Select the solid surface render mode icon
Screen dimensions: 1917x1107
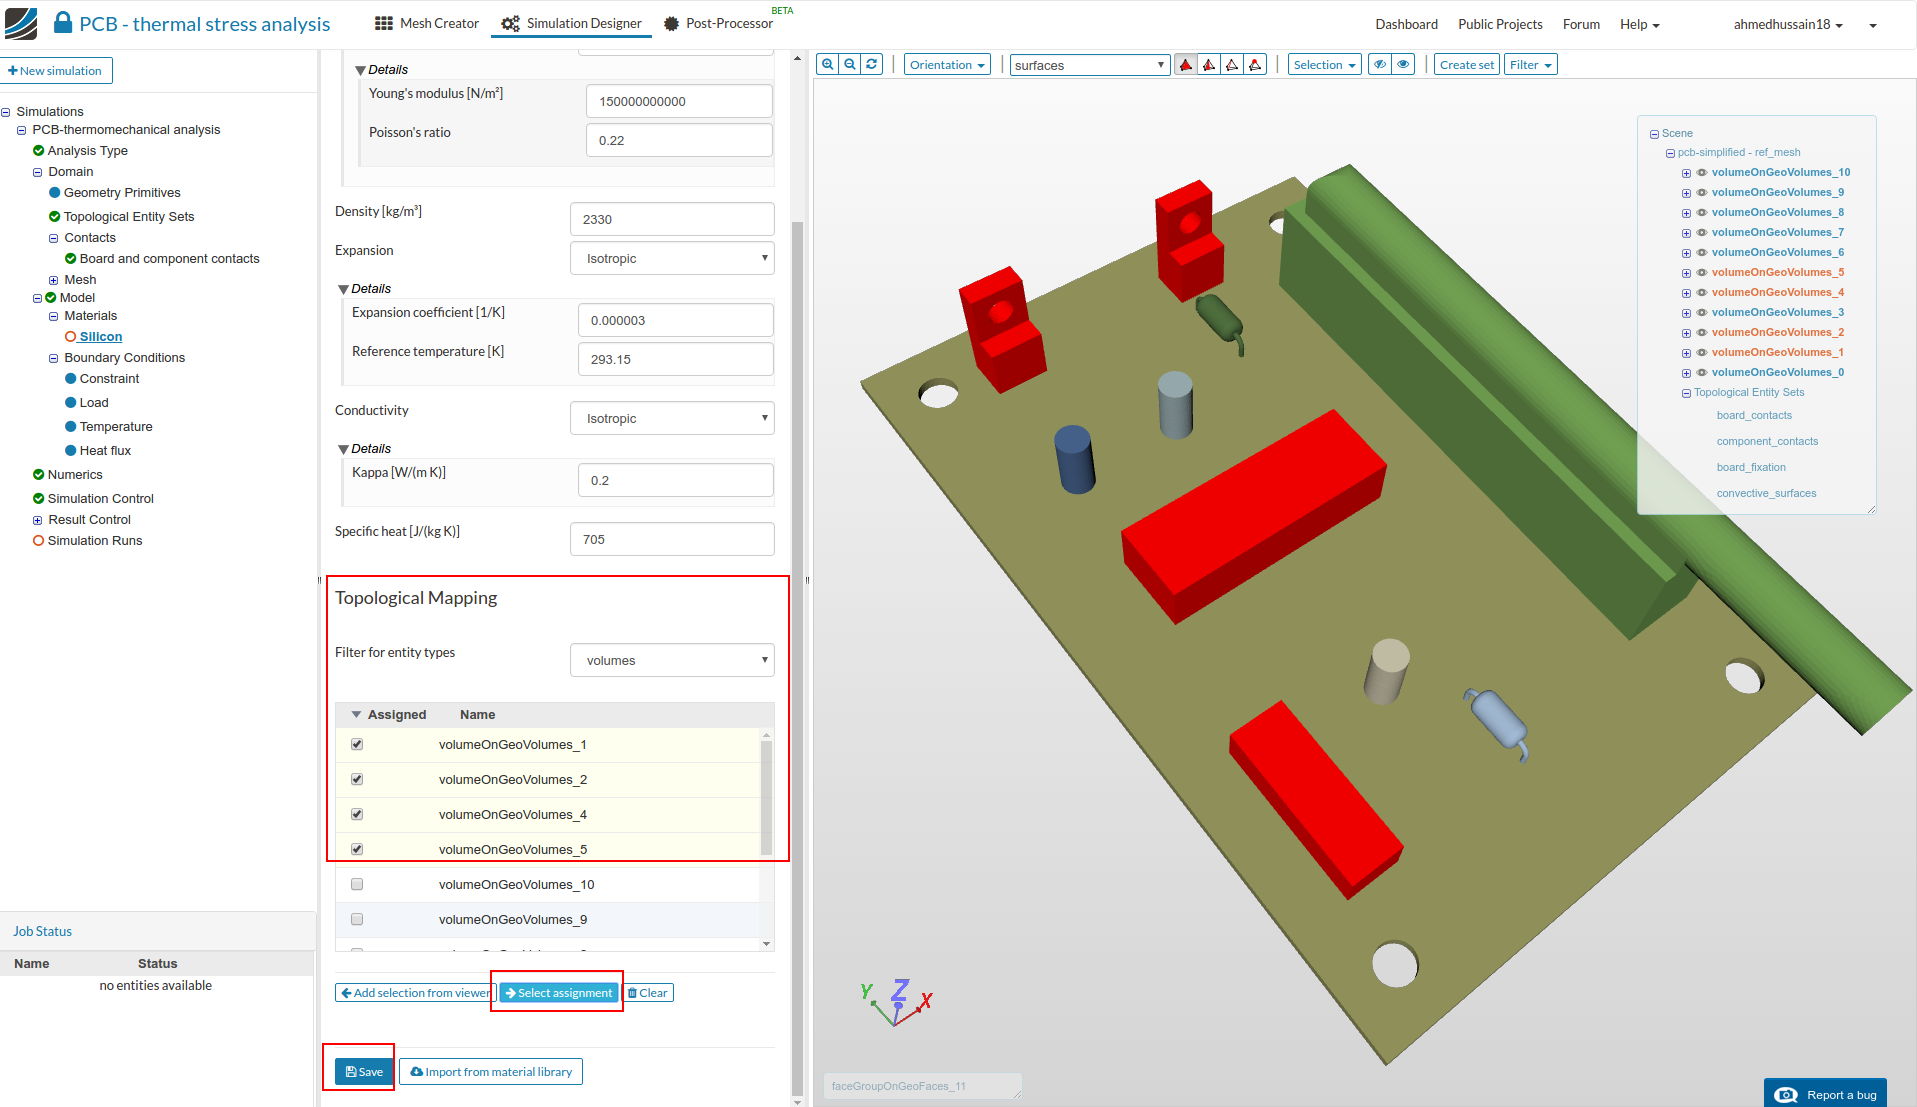(x=1186, y=65)
